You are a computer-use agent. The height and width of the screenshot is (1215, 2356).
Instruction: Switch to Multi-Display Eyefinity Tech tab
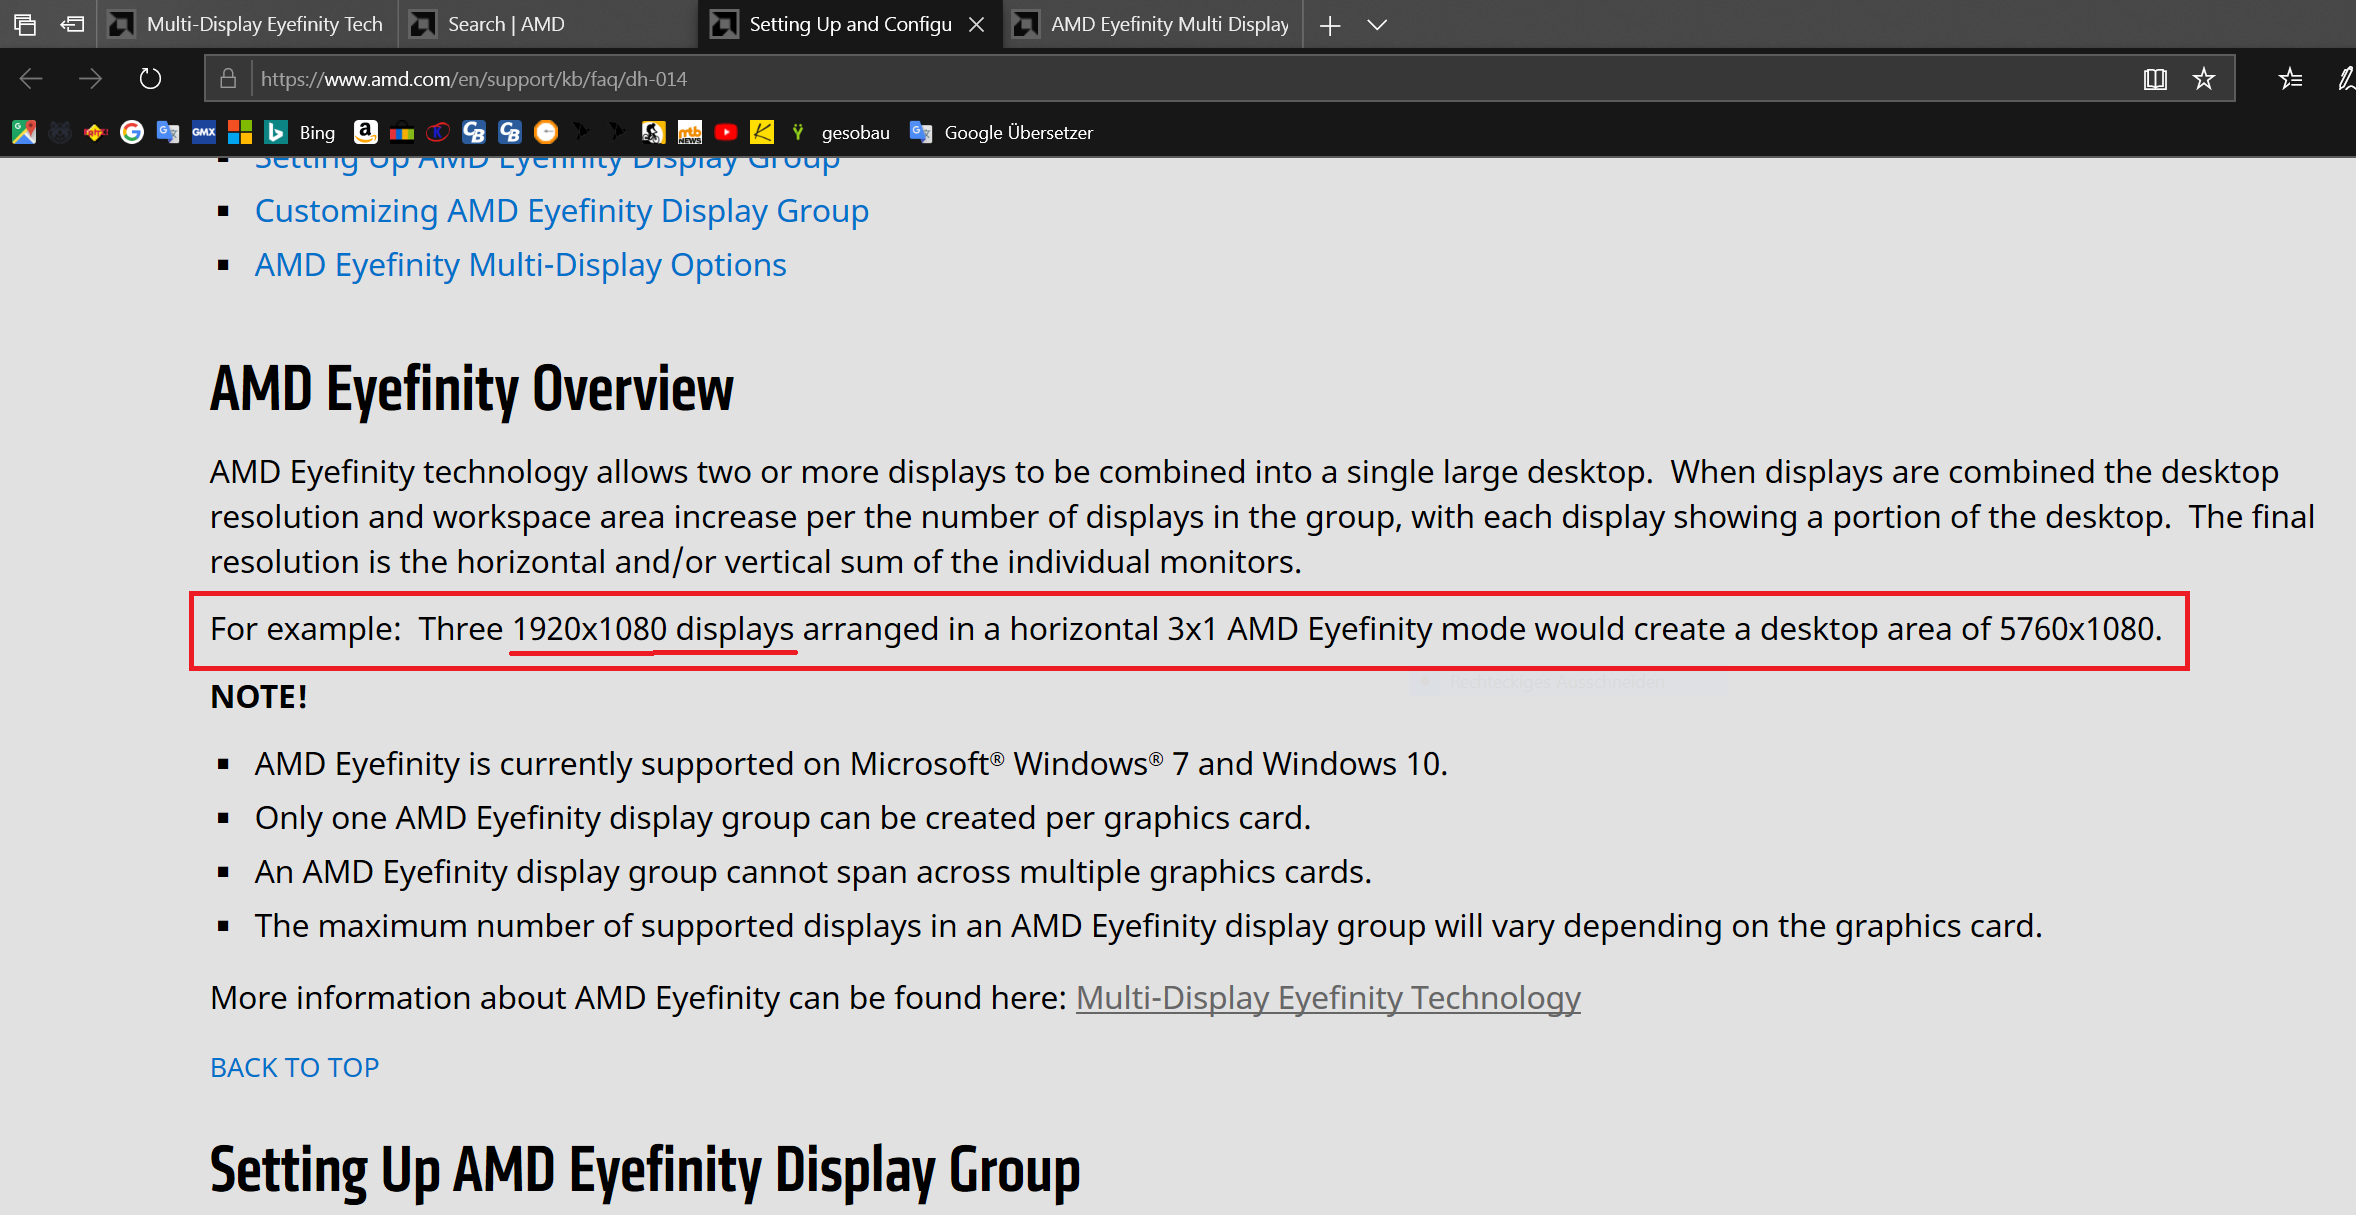coord(247,24)
